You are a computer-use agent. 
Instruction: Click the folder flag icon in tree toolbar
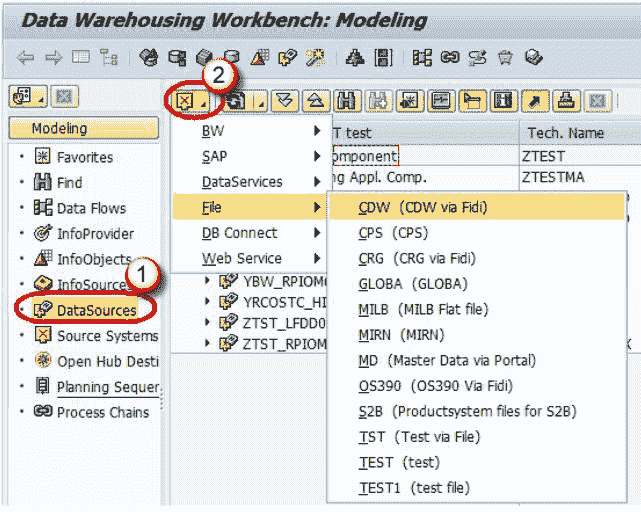[472, 101]
